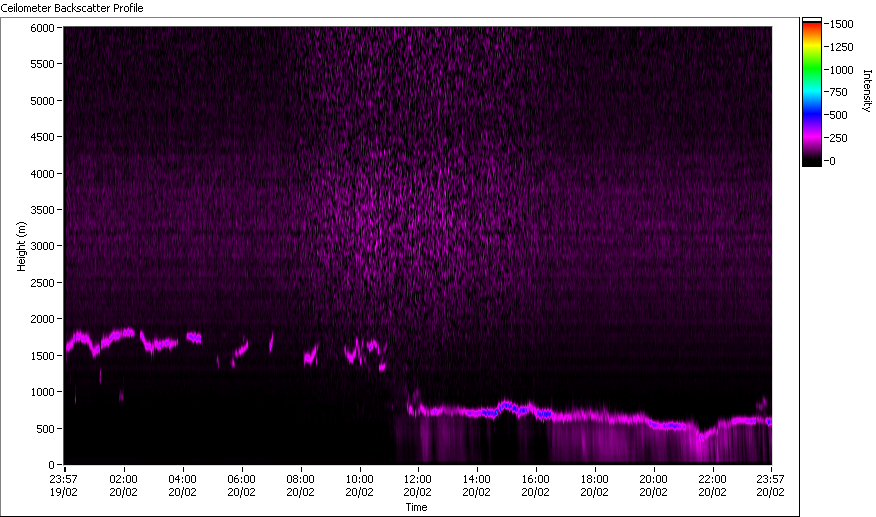876x517 pixels.
Task: Click the 'Ceilometer Backscatter Profile' title
Action: click(x=72, y=8)
